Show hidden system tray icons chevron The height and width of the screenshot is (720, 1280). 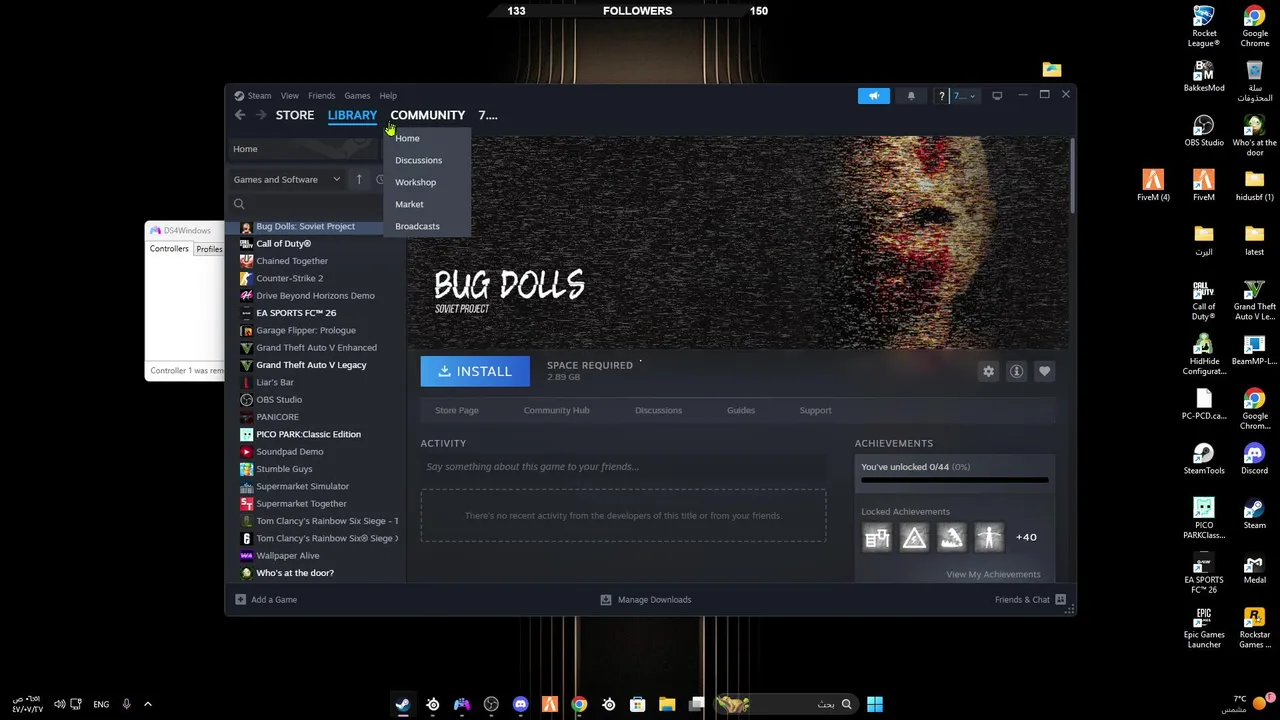(x=148, y=704)
